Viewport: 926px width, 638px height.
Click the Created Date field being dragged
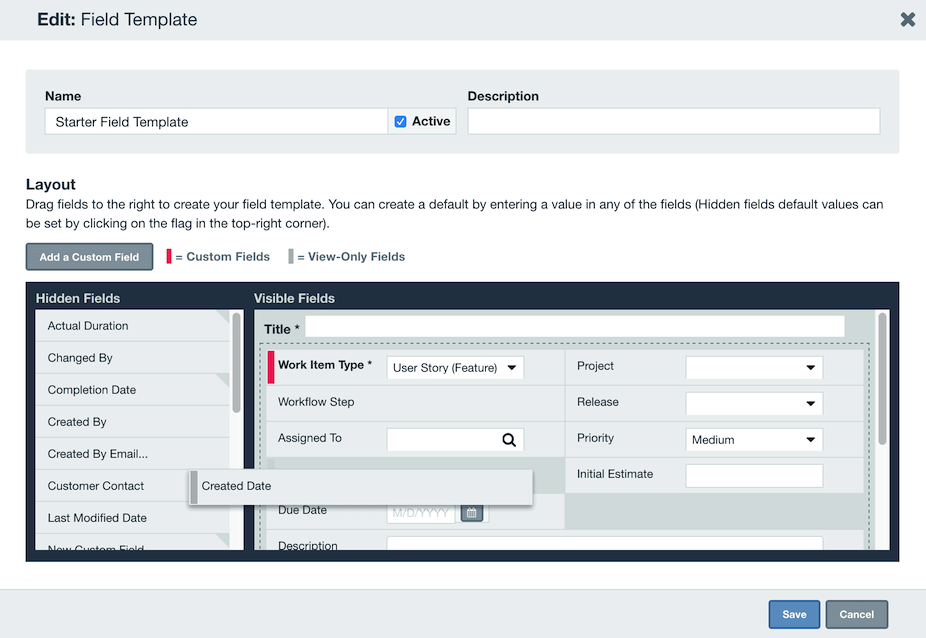[361, 487]
